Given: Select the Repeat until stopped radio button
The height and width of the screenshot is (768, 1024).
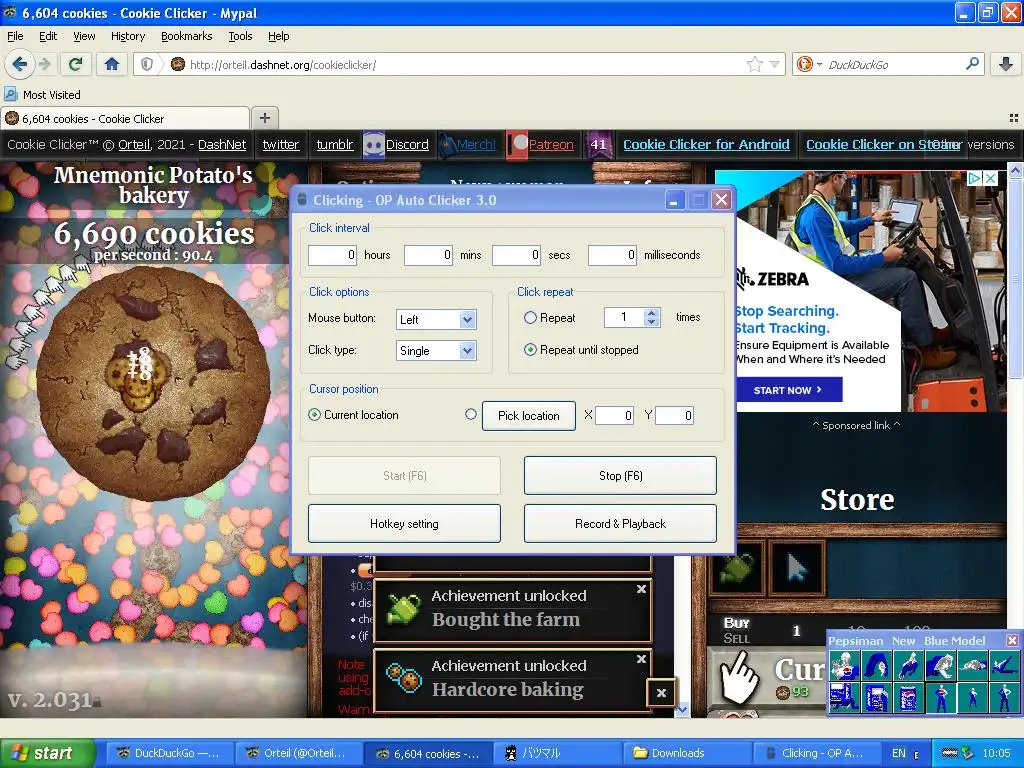Looking at the screenshot, I should click(530, 350).
